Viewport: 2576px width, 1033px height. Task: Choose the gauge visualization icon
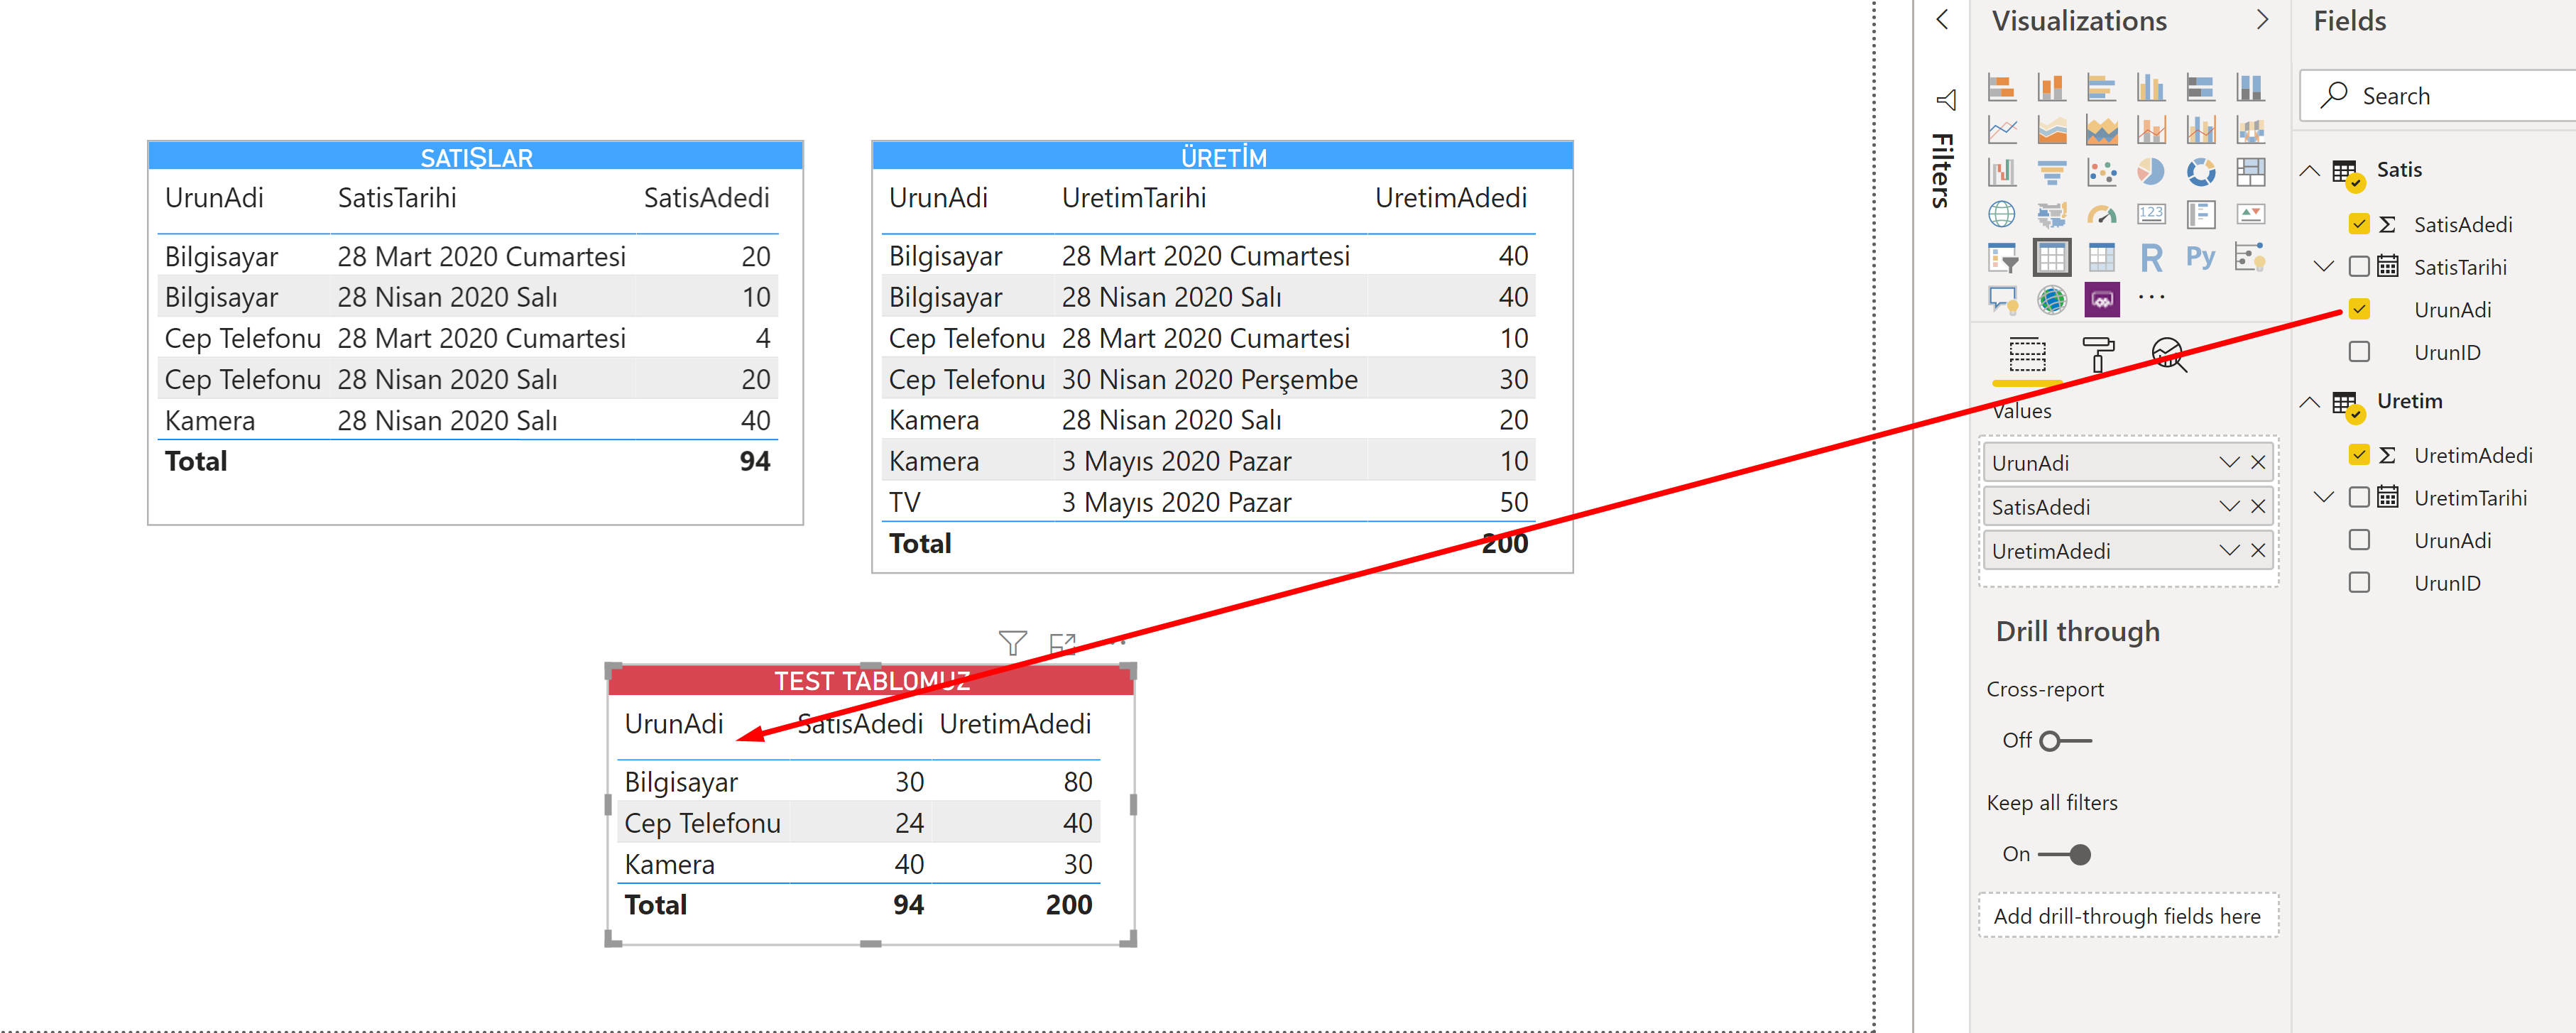[2101, 214]
